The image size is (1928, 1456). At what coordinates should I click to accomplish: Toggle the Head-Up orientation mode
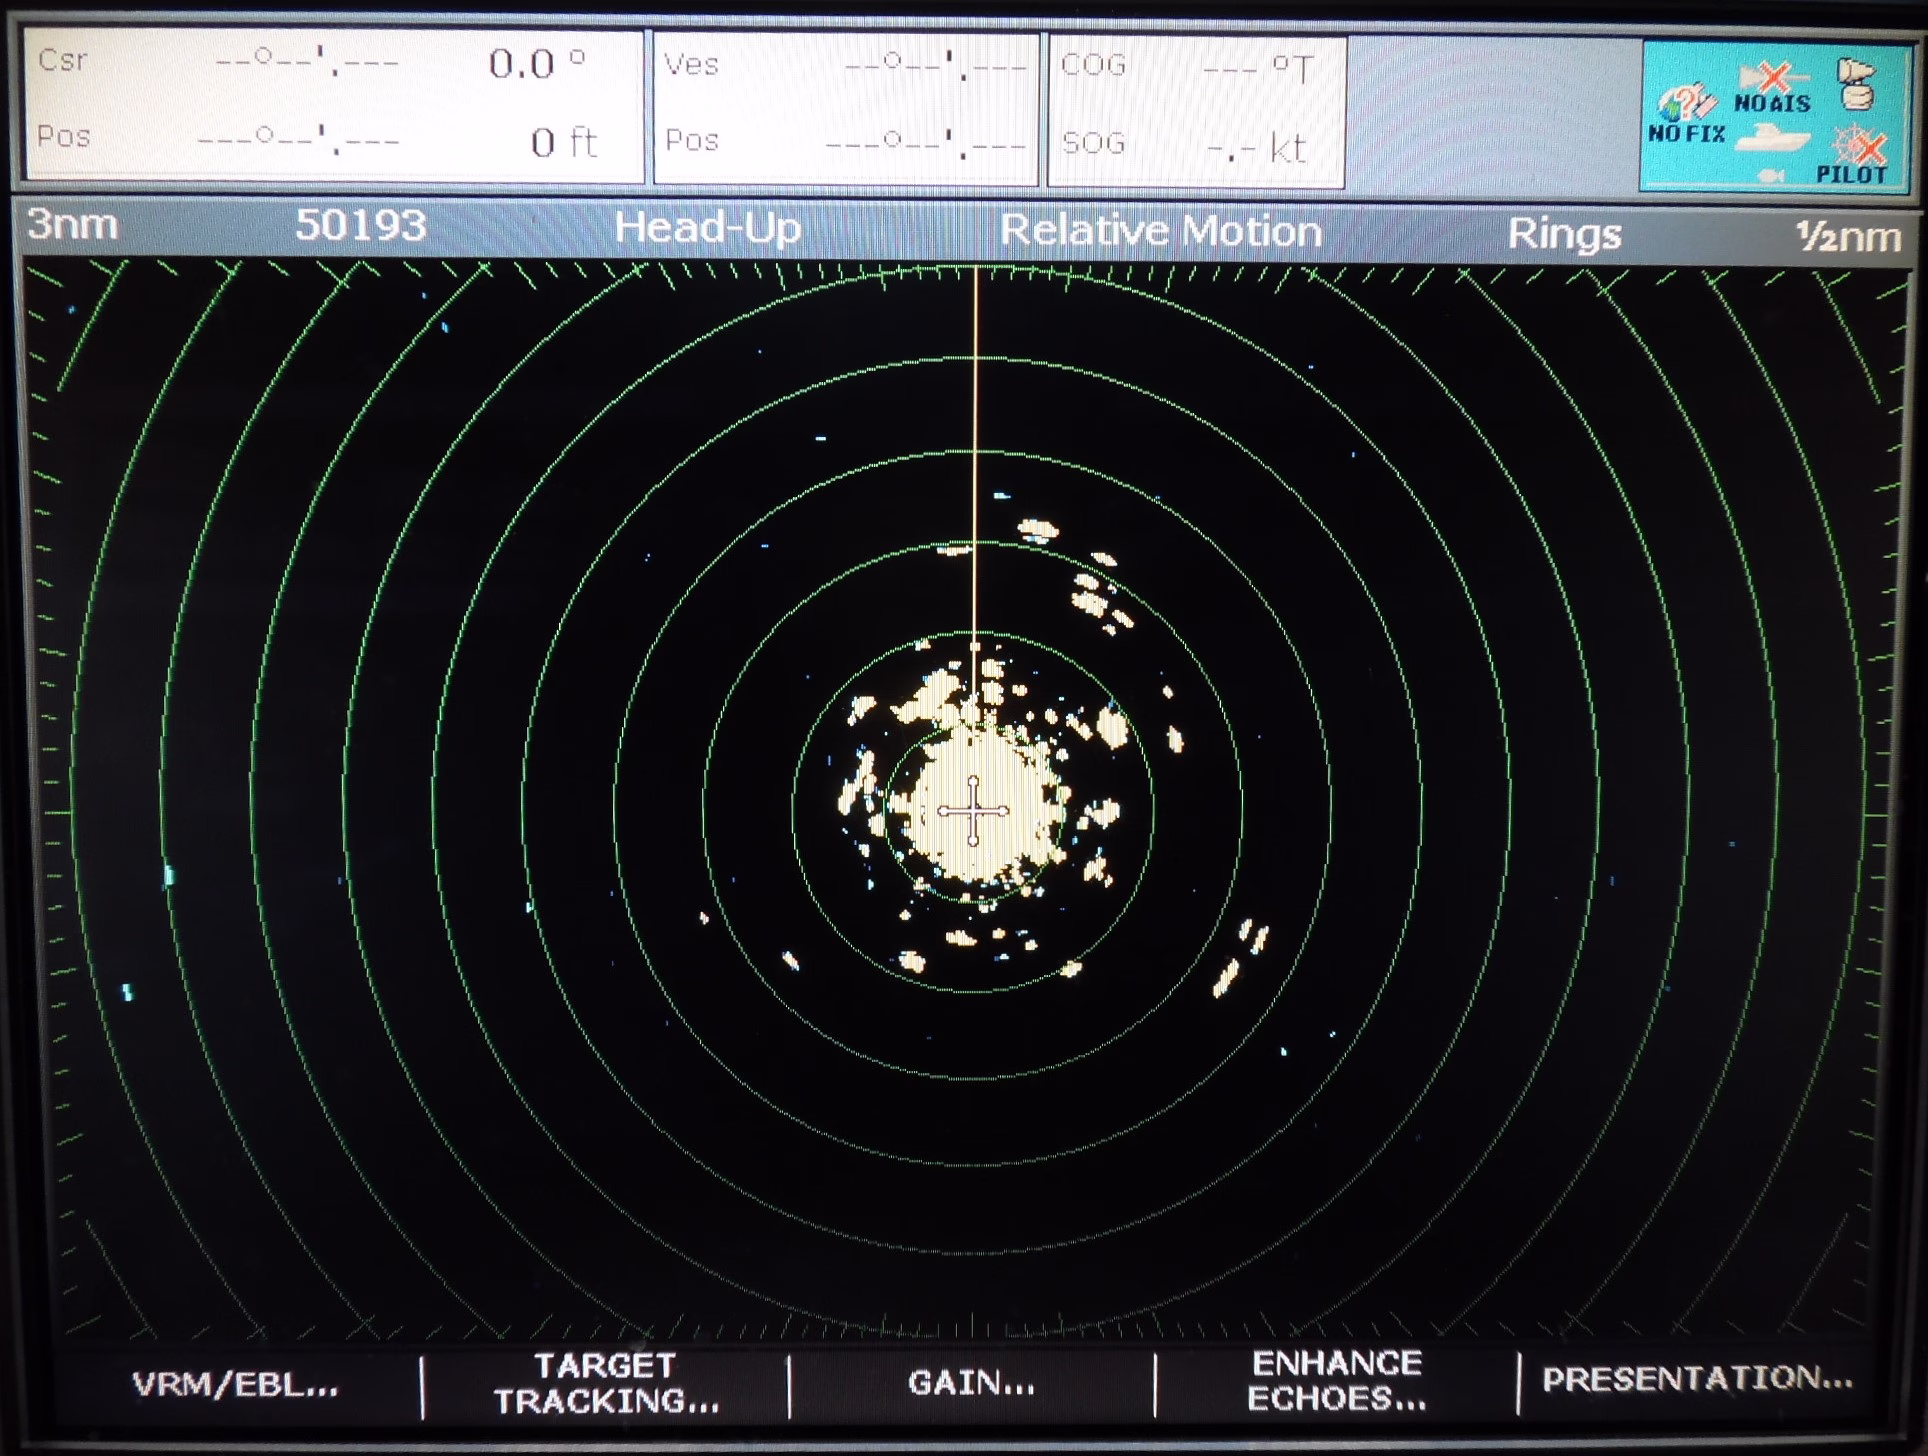(x=707, y=228)
